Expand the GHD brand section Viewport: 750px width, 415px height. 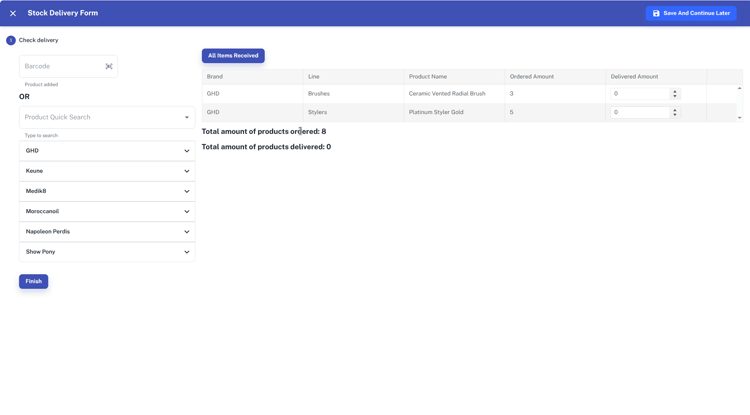point(107,151)
